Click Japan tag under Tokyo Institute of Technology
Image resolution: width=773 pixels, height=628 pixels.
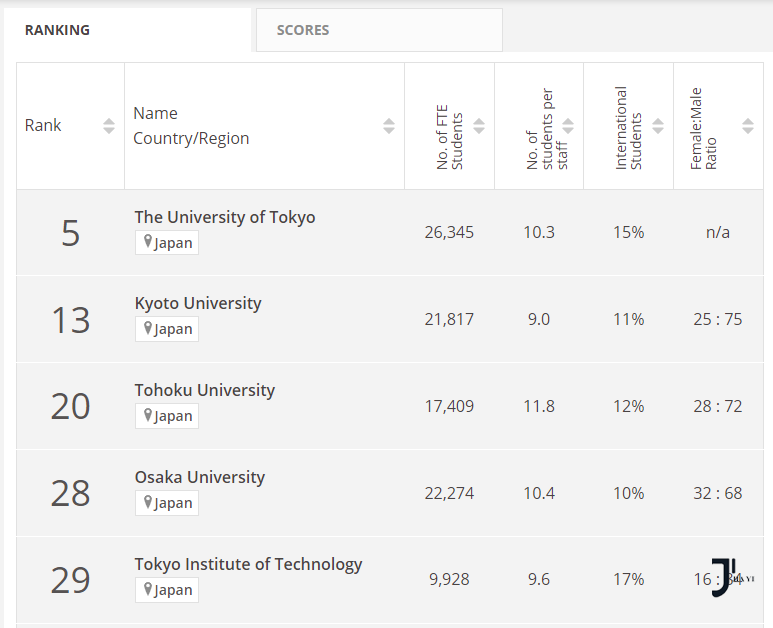click(x=167, y=590)
